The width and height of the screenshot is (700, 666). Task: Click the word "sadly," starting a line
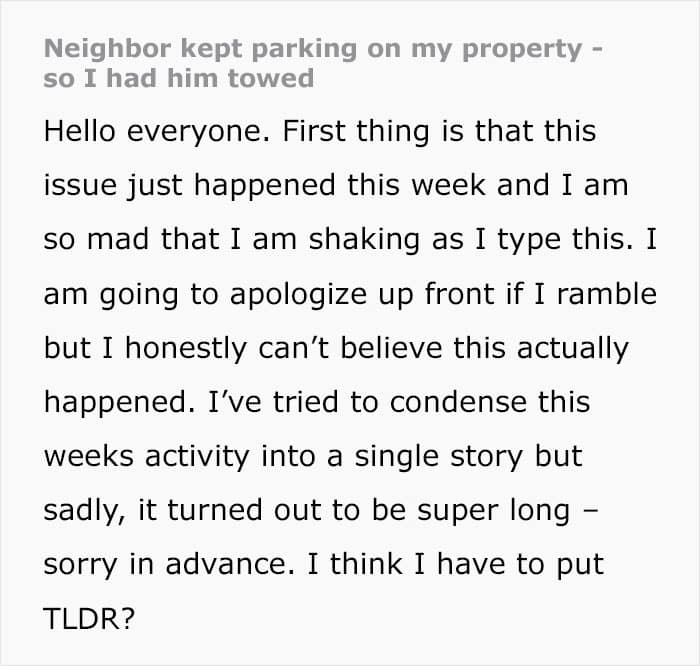point(84,512)
